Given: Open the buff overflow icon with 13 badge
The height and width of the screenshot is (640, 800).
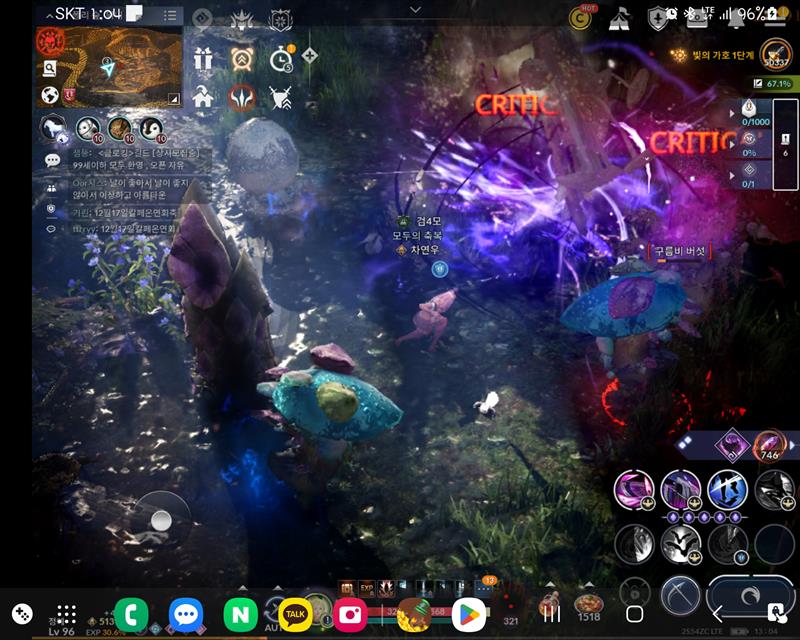Looking at the screenshot, I should click(x=483, y=588).
